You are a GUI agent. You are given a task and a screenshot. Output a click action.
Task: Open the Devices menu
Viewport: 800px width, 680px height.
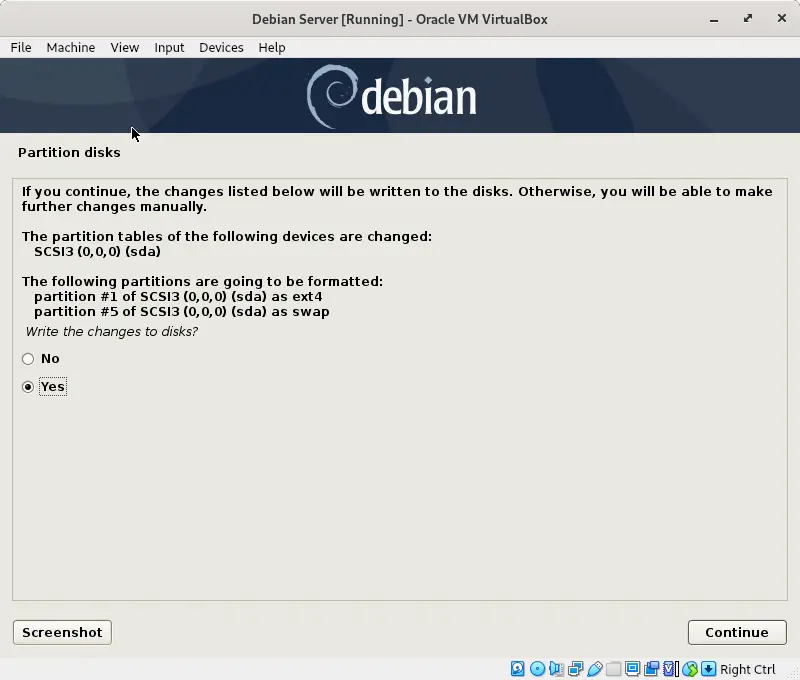tap(221, 47)
